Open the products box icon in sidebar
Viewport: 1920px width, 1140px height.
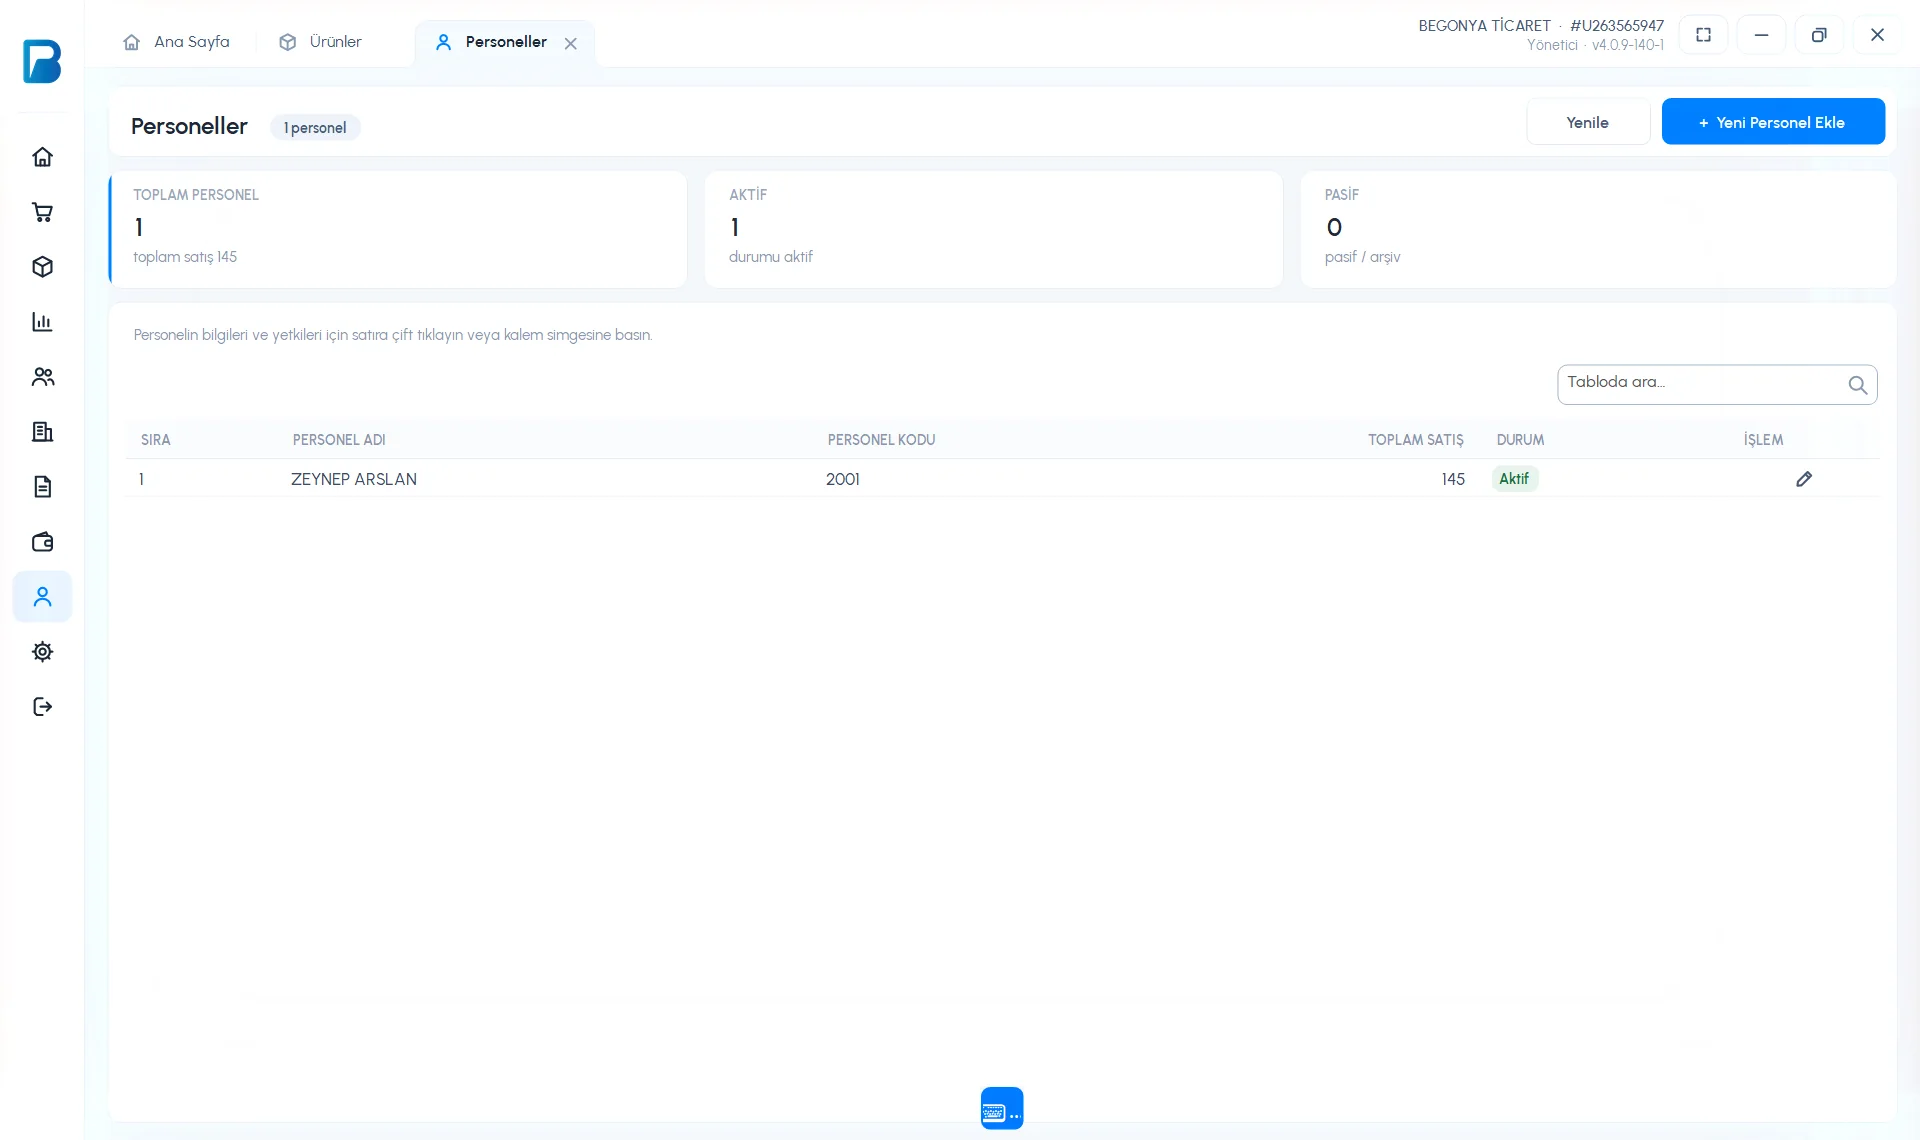(x=42, y=267)
